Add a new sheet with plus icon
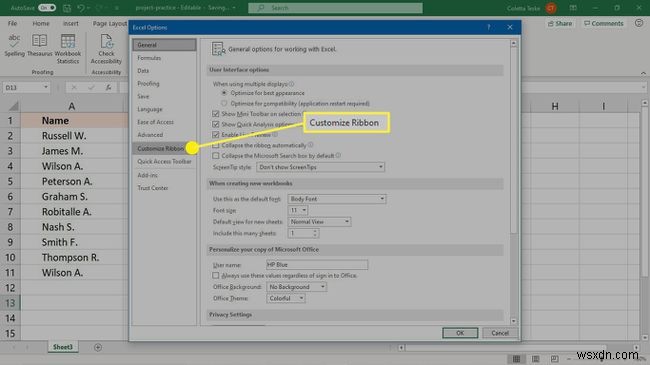The height and width of the screenshot is (365, 650). (x=98, y=347)
